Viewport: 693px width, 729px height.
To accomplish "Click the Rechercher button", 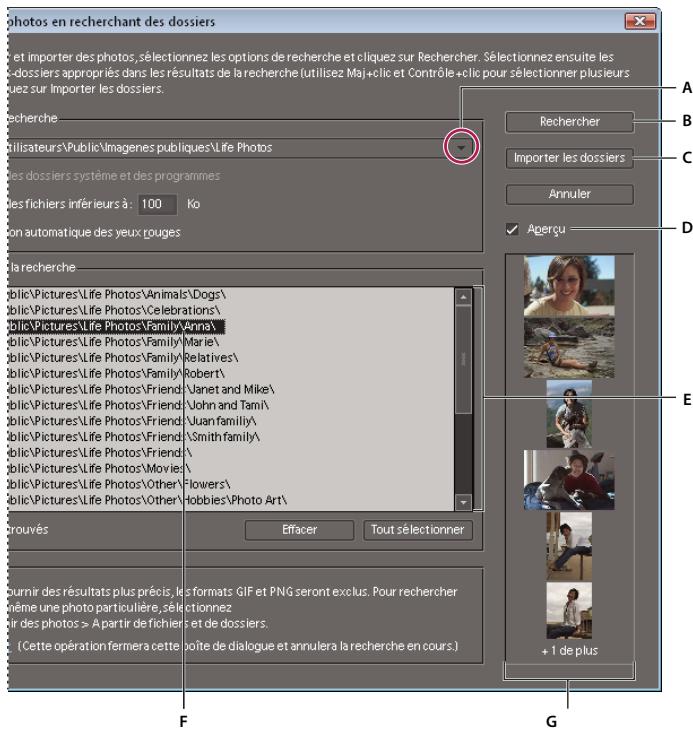I will pos(569,122).
